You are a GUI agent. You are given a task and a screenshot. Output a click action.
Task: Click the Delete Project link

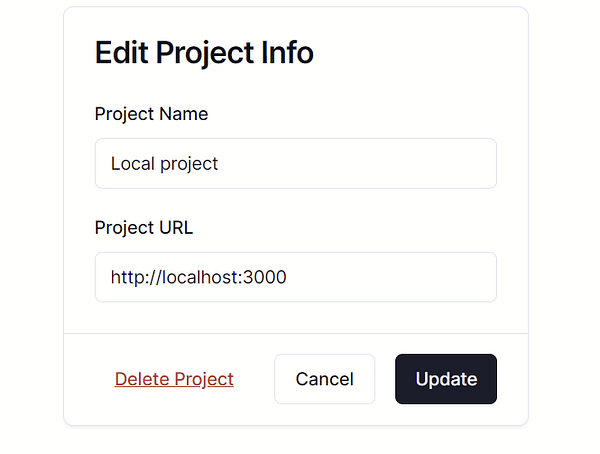coord(174,379)
